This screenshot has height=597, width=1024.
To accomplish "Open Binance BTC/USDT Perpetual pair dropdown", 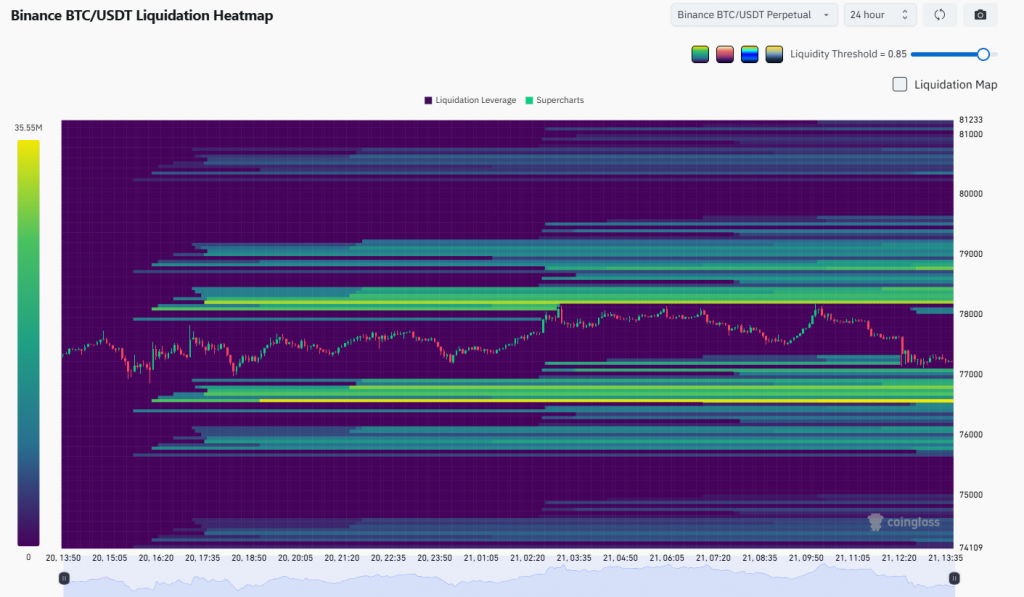I will pyautogui.click(x=754, y=15).
